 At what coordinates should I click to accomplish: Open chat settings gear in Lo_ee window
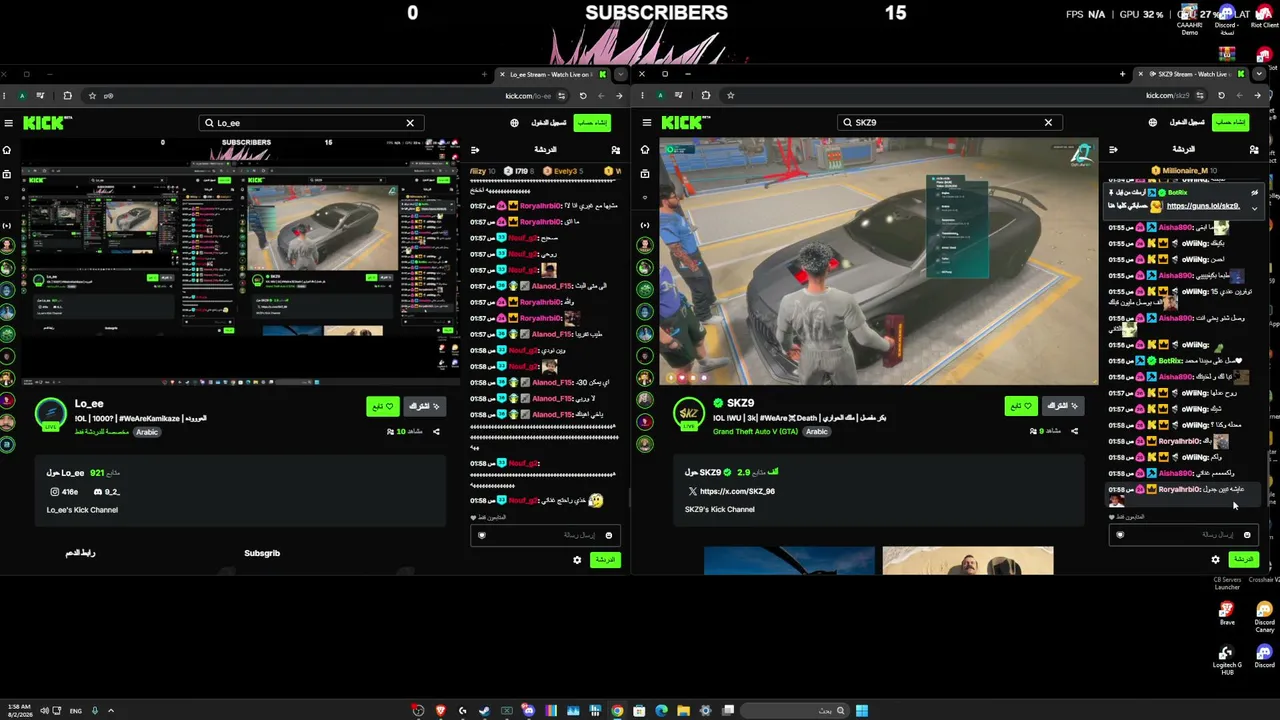tap(577, 560)
